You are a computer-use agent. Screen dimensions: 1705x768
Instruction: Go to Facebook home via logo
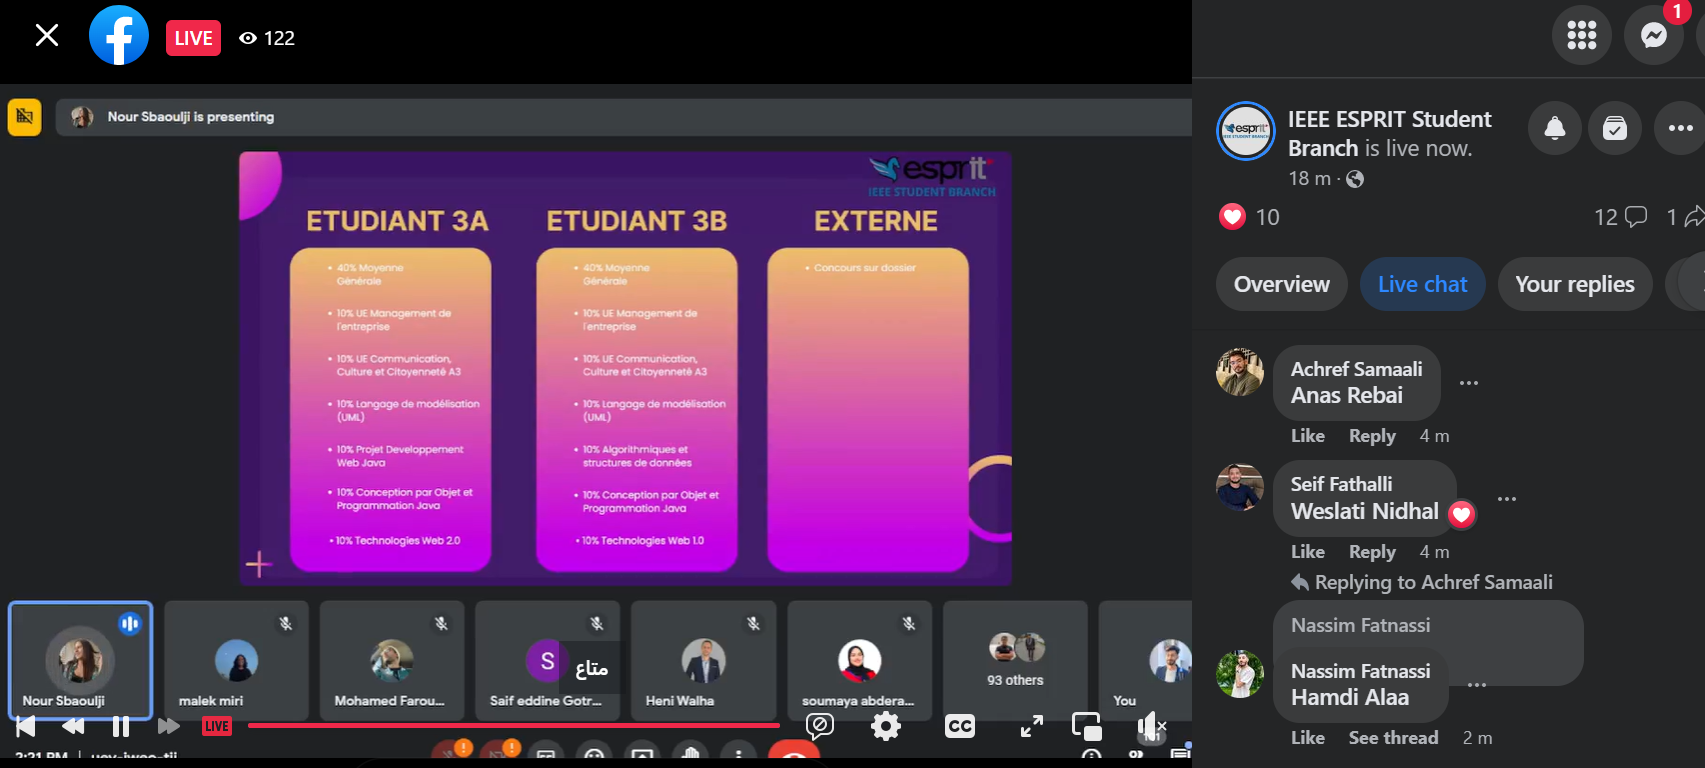click(119, 36)
